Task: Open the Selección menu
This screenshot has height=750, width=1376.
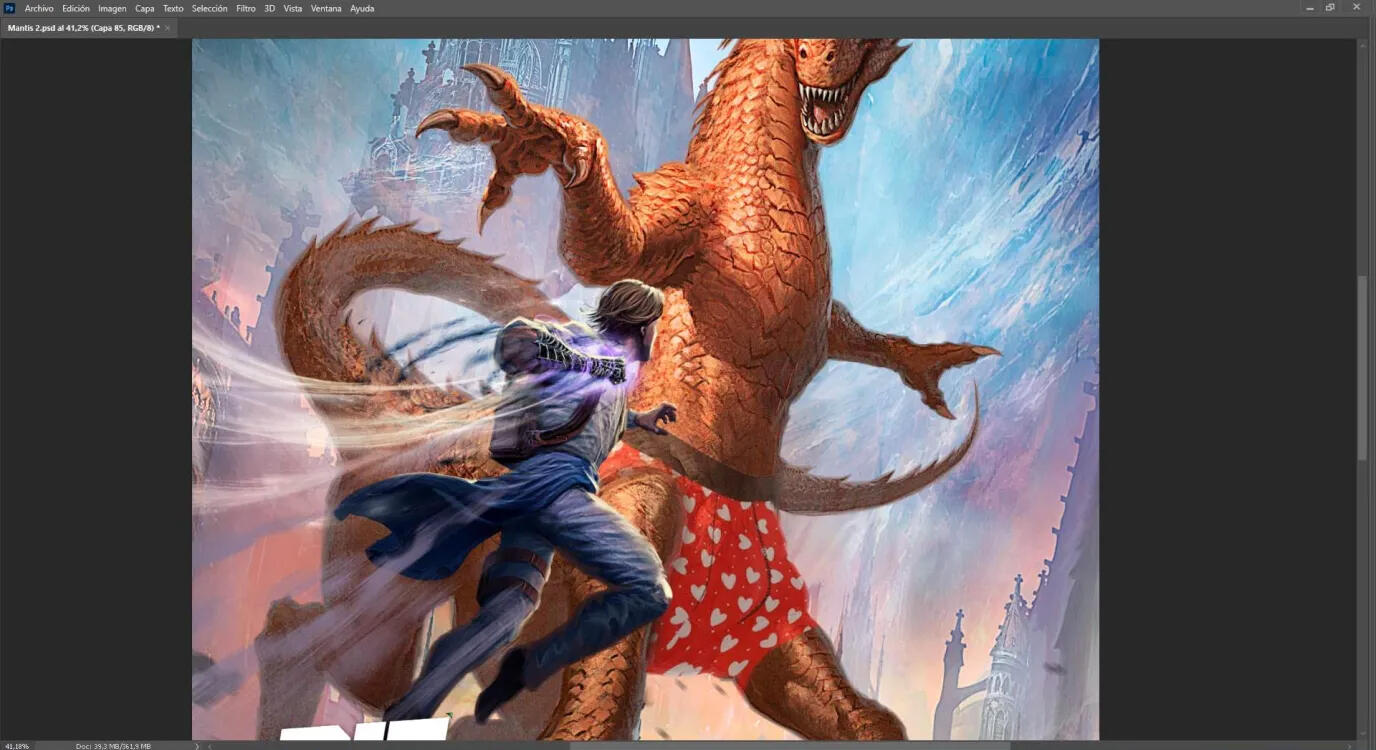Action: pos(209,8)
